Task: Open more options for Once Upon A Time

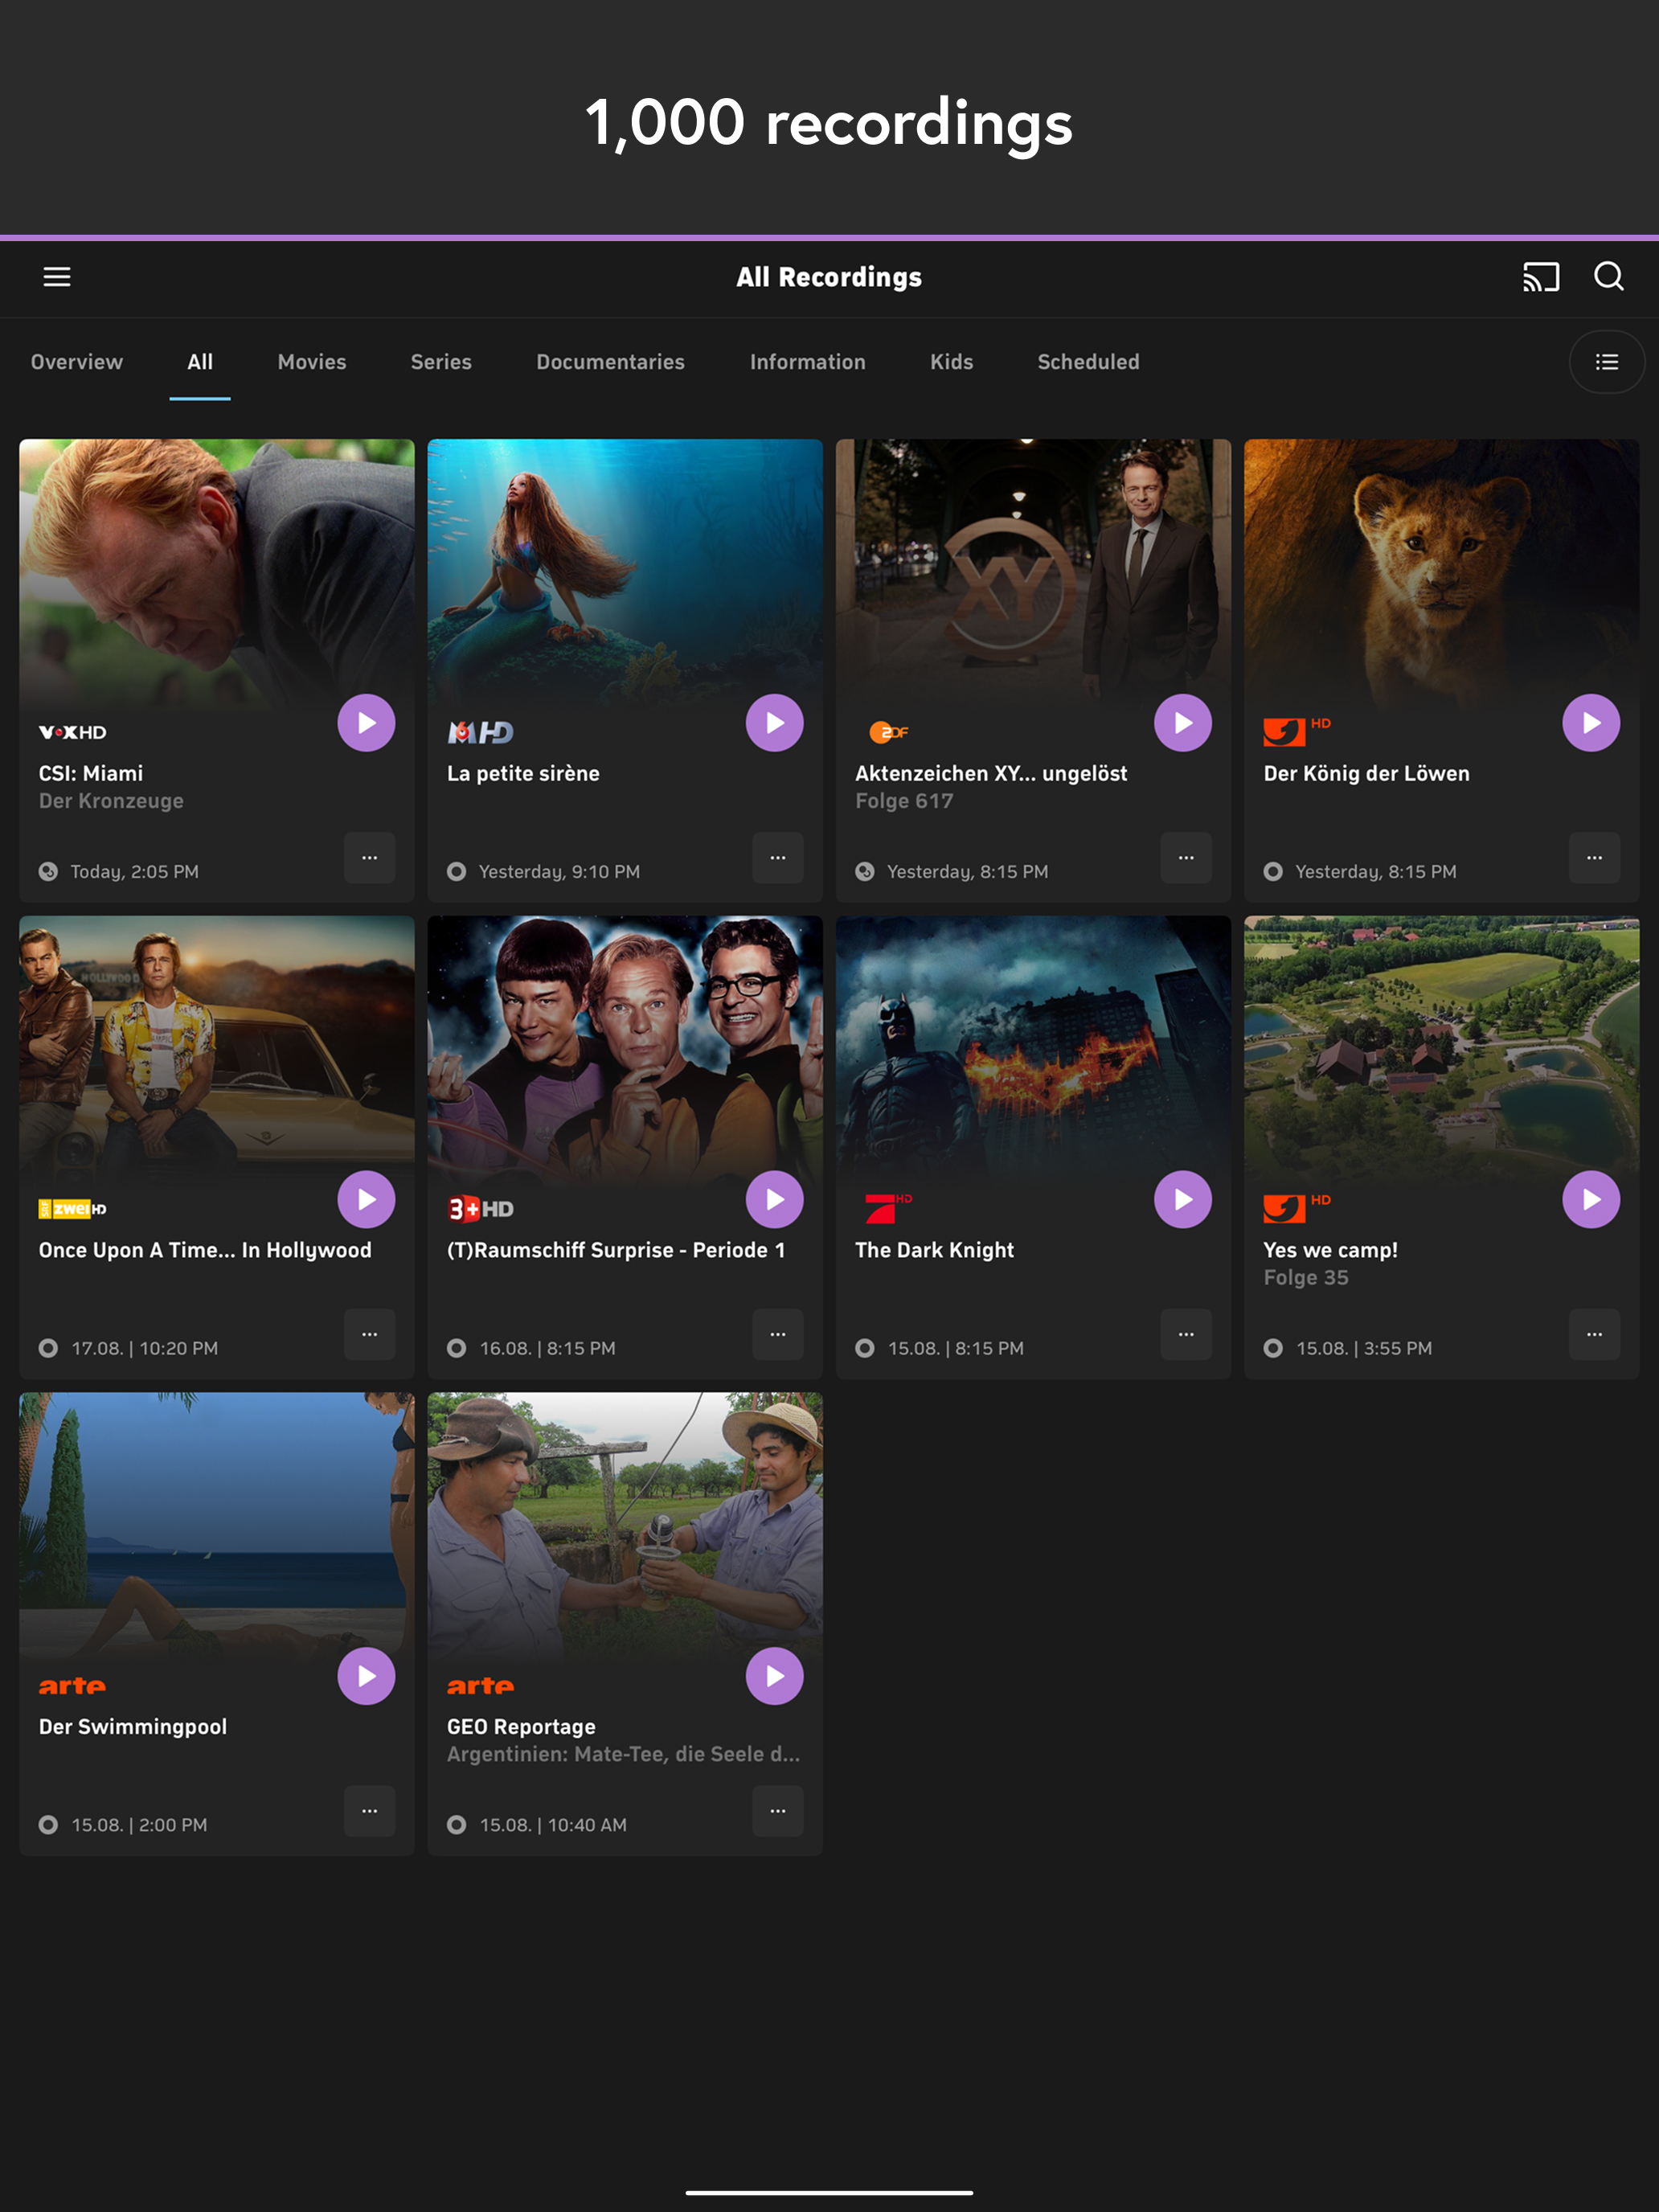Action: tap(370, 1334)
